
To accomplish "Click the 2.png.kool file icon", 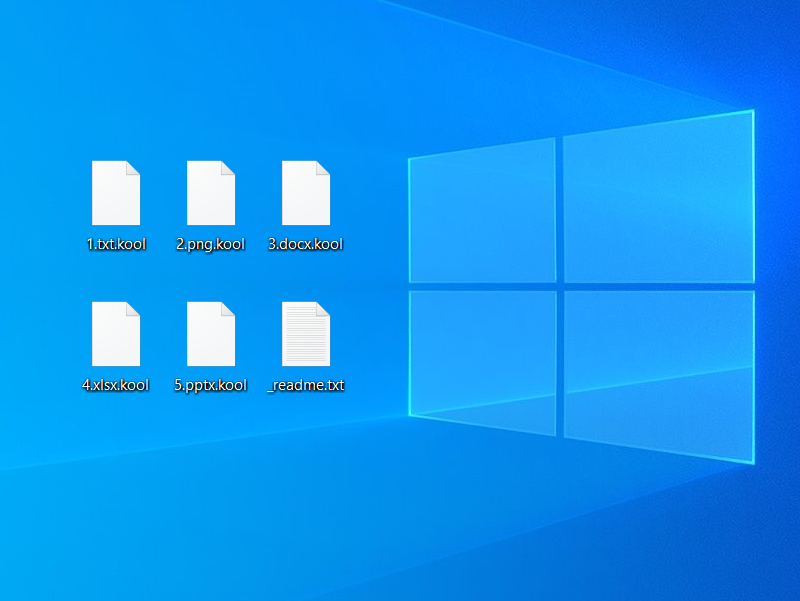I will point(211,193).
